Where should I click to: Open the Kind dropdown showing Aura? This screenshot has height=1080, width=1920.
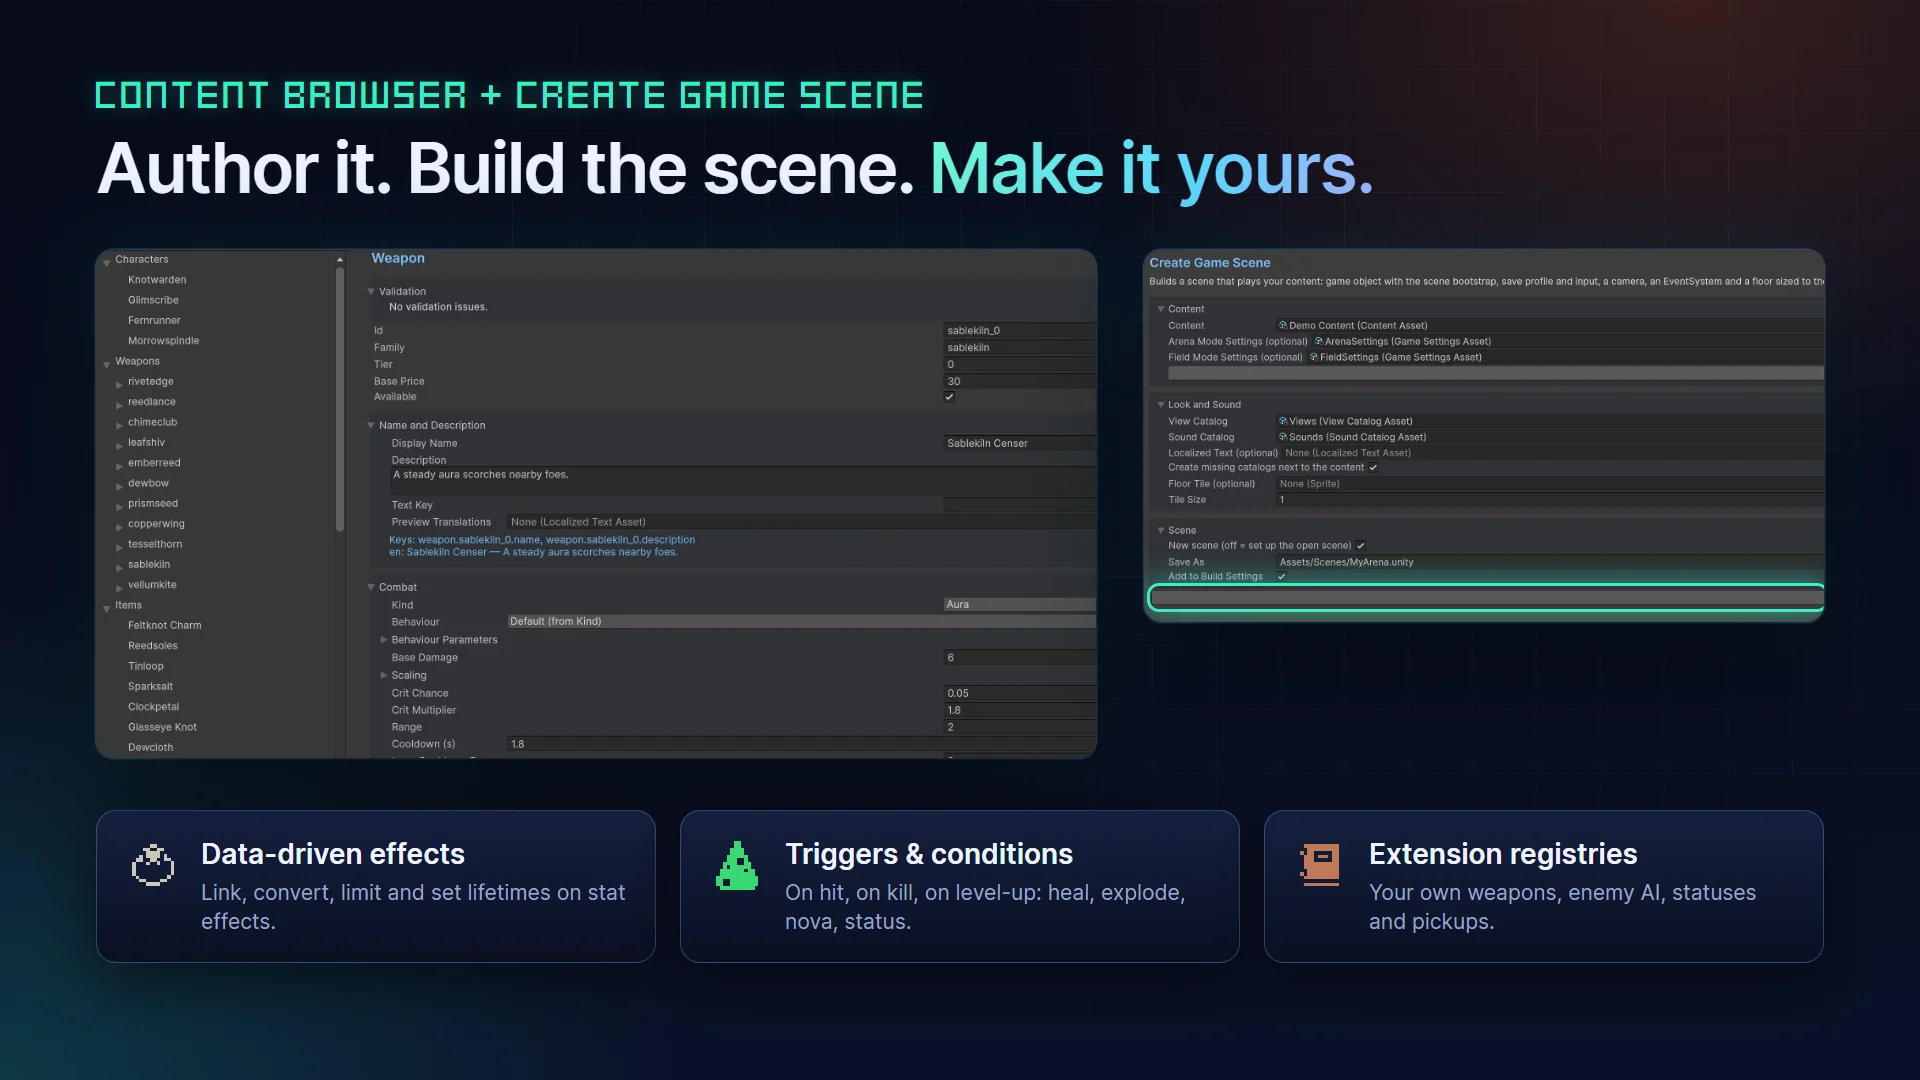click(1020, 604)
